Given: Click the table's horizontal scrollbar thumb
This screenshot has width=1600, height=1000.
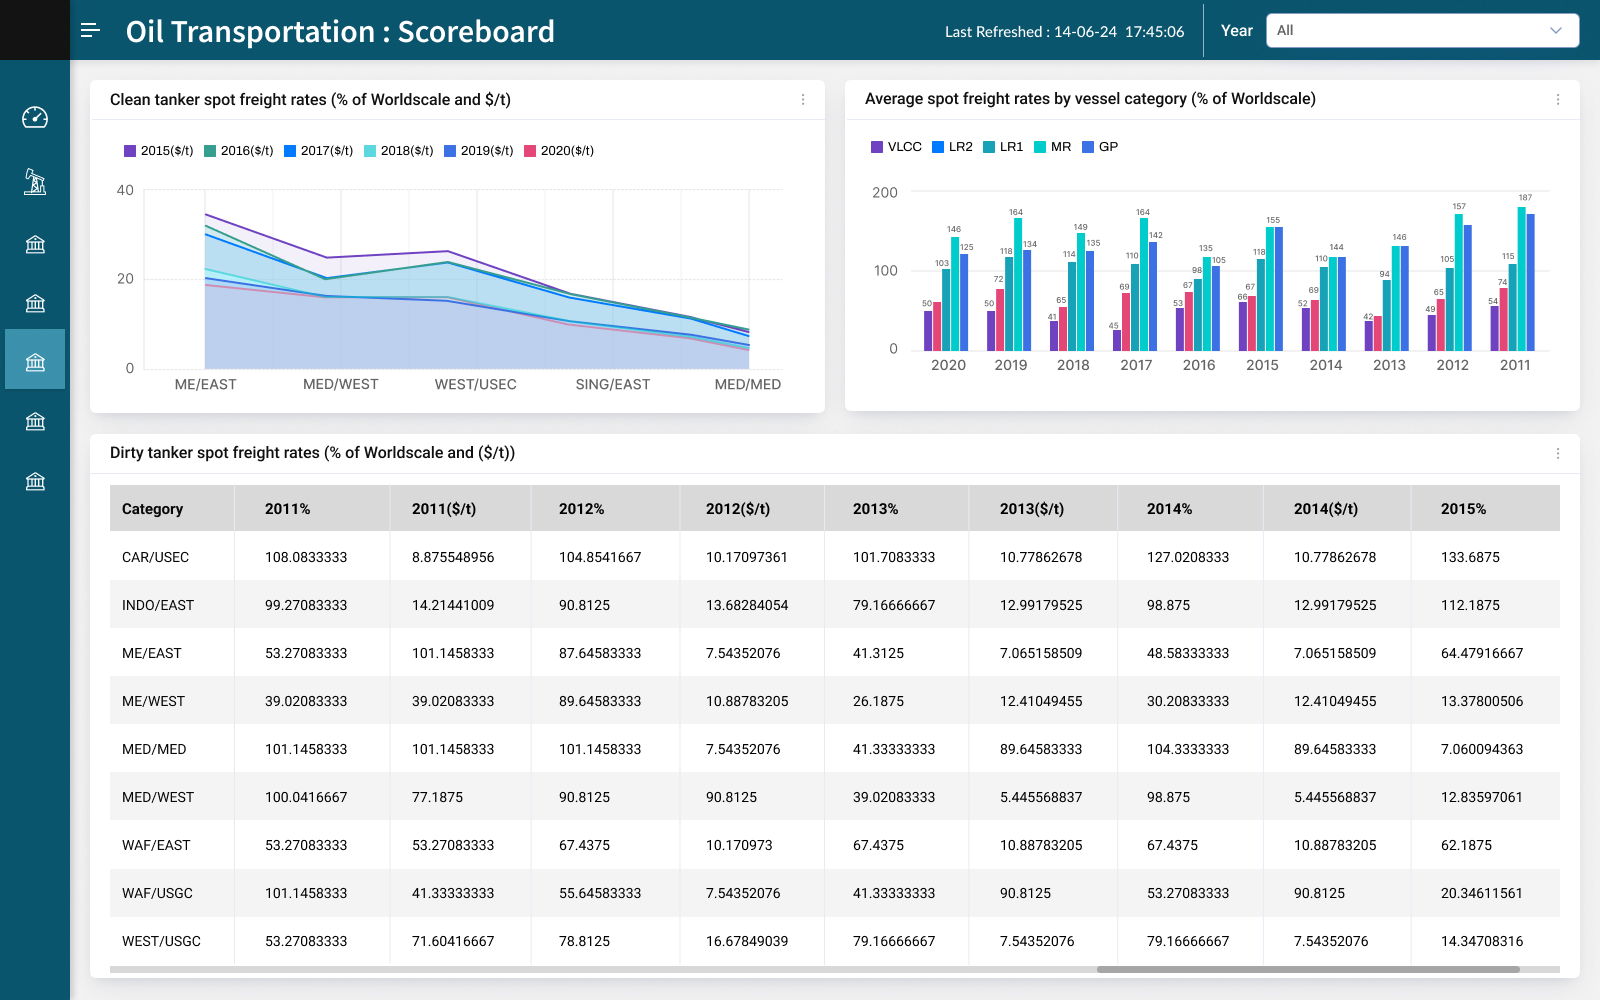Looking at the screenshot, I should 1307,969.
